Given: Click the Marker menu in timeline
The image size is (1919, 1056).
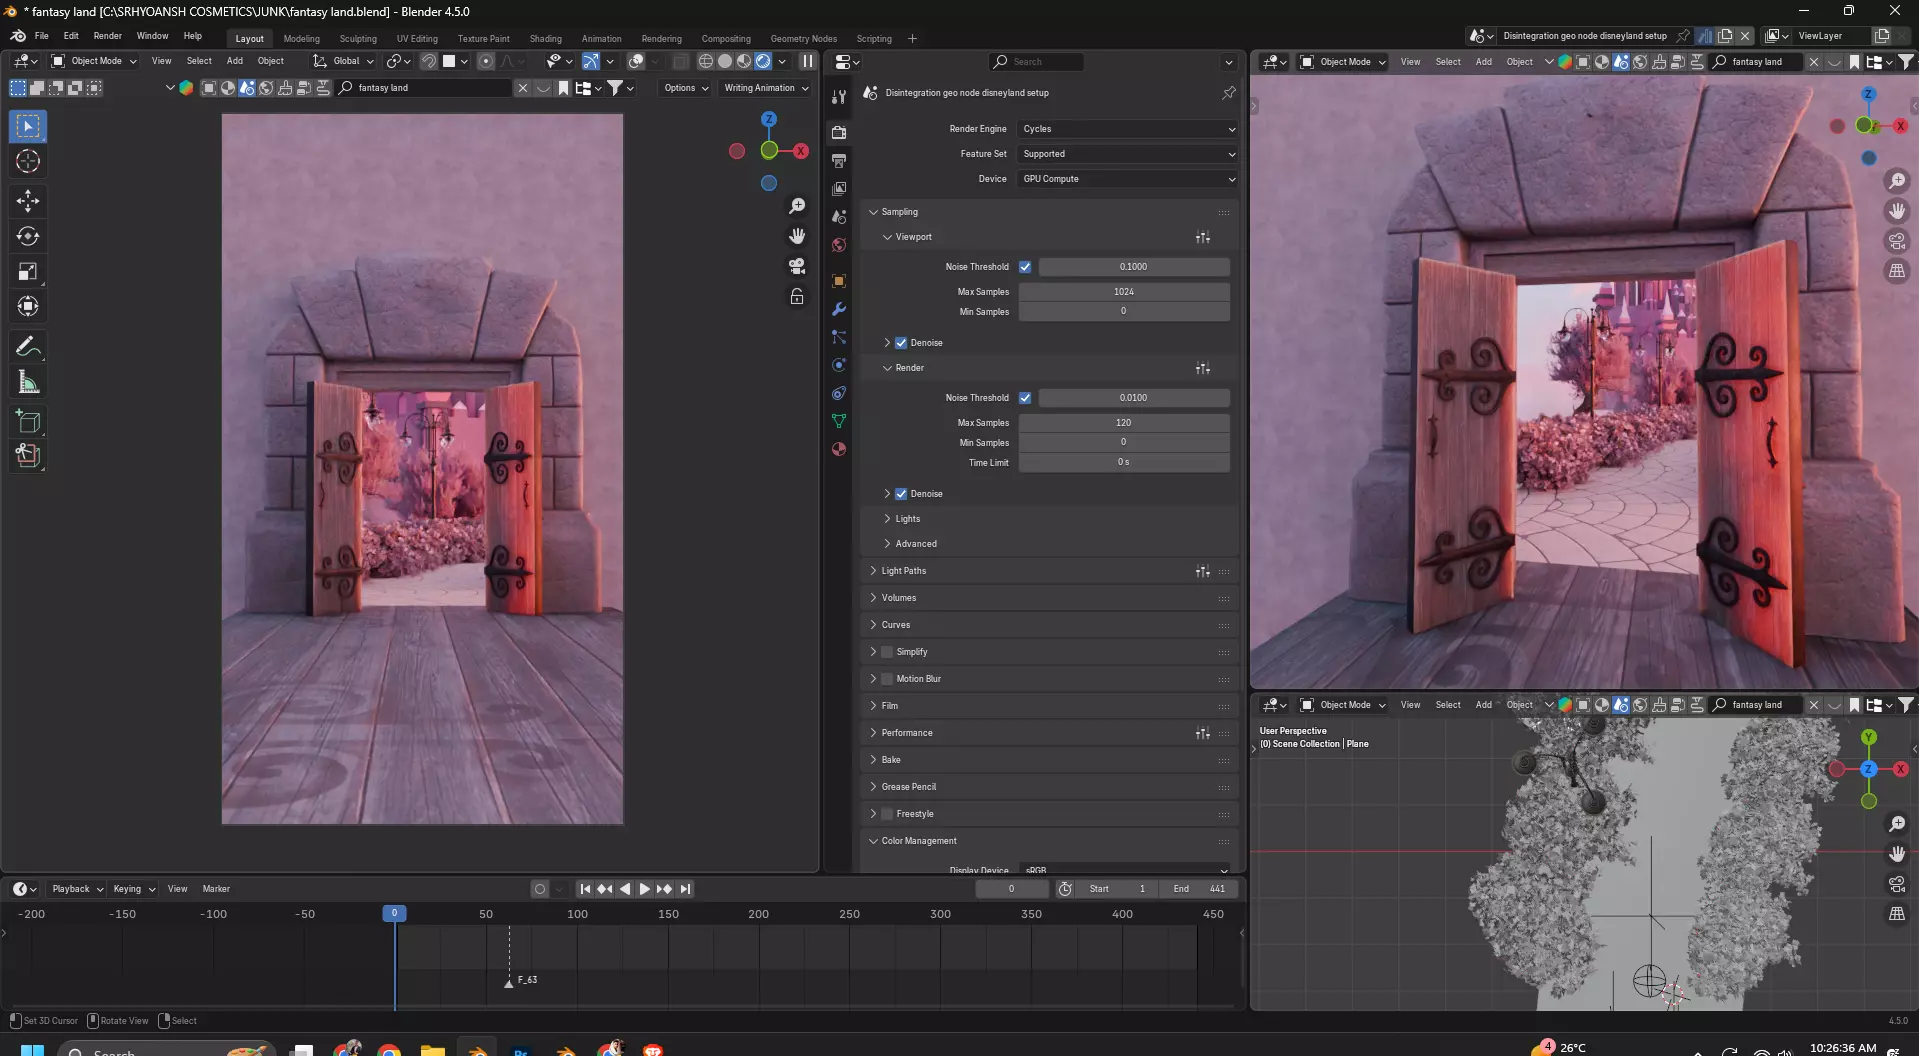Looking at the screenshot, I should (216, 889).
